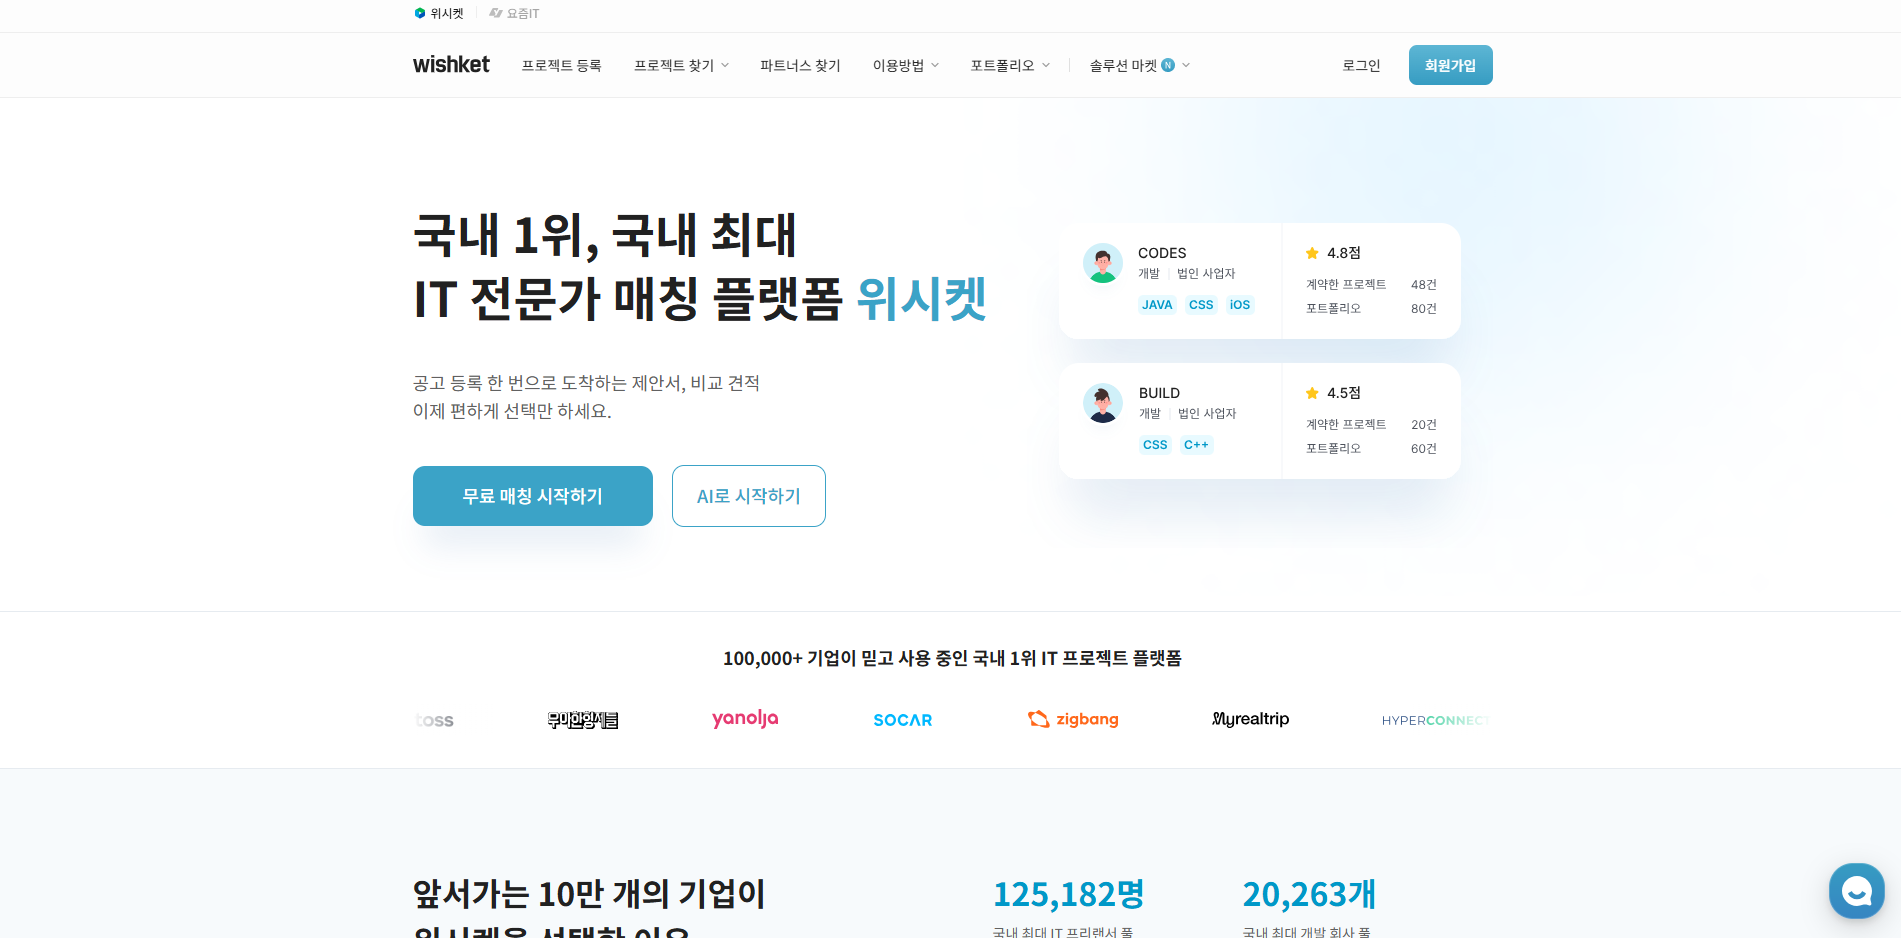Click the wishket logo
Screen dimensions: 1901x938
click(x=451, y=65)
